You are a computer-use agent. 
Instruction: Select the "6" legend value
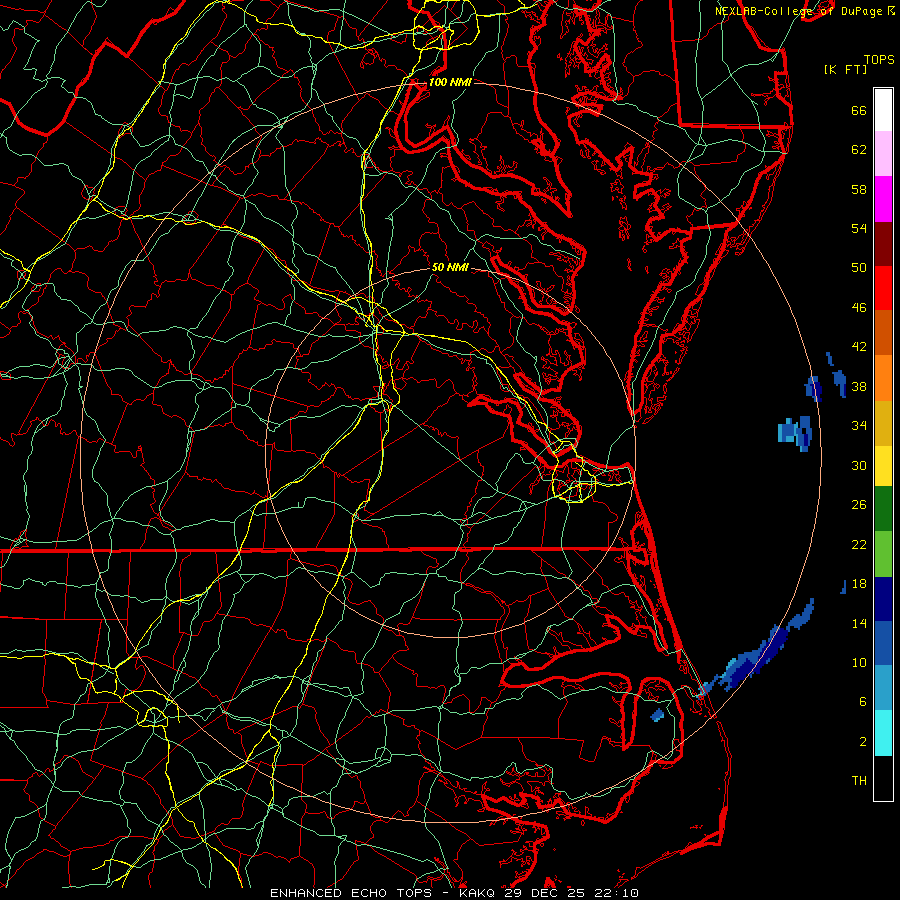[x=863, y=701]
